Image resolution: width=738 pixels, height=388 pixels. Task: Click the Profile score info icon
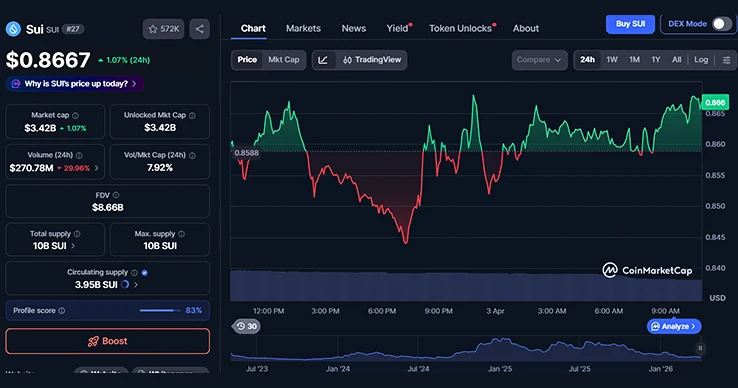tap(62, 311)
